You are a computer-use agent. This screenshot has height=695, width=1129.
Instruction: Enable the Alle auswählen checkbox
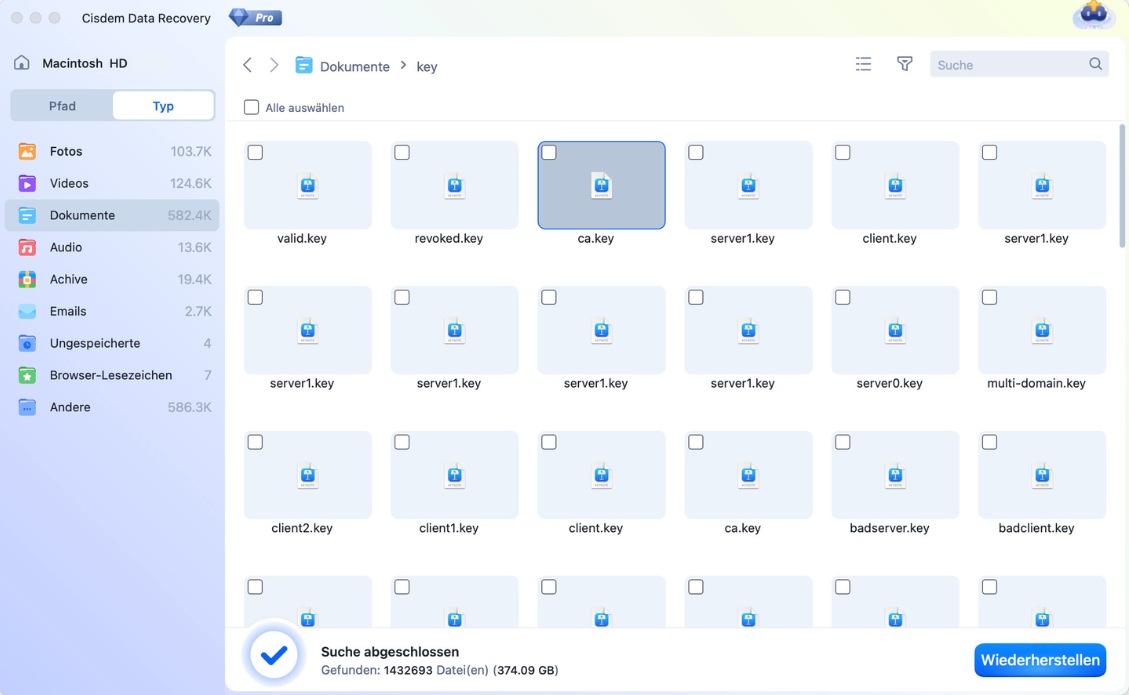(252, 107)
